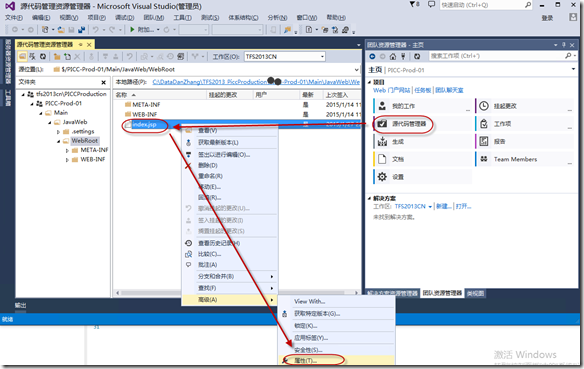Open the 工具(T) menu

[x=182, y=18]
